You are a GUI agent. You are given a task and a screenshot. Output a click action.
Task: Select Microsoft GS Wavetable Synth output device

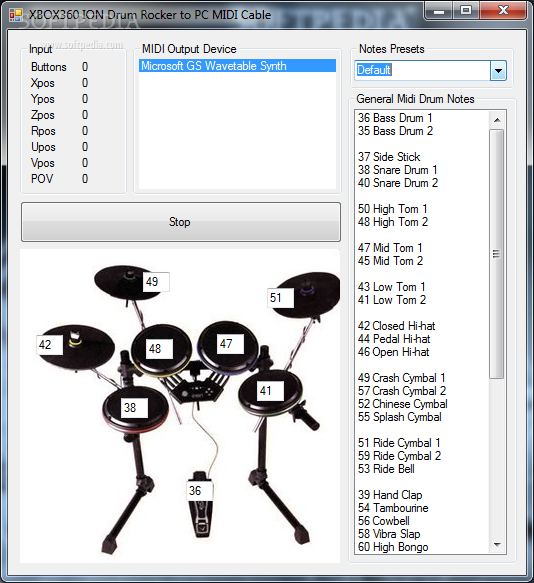237,66
